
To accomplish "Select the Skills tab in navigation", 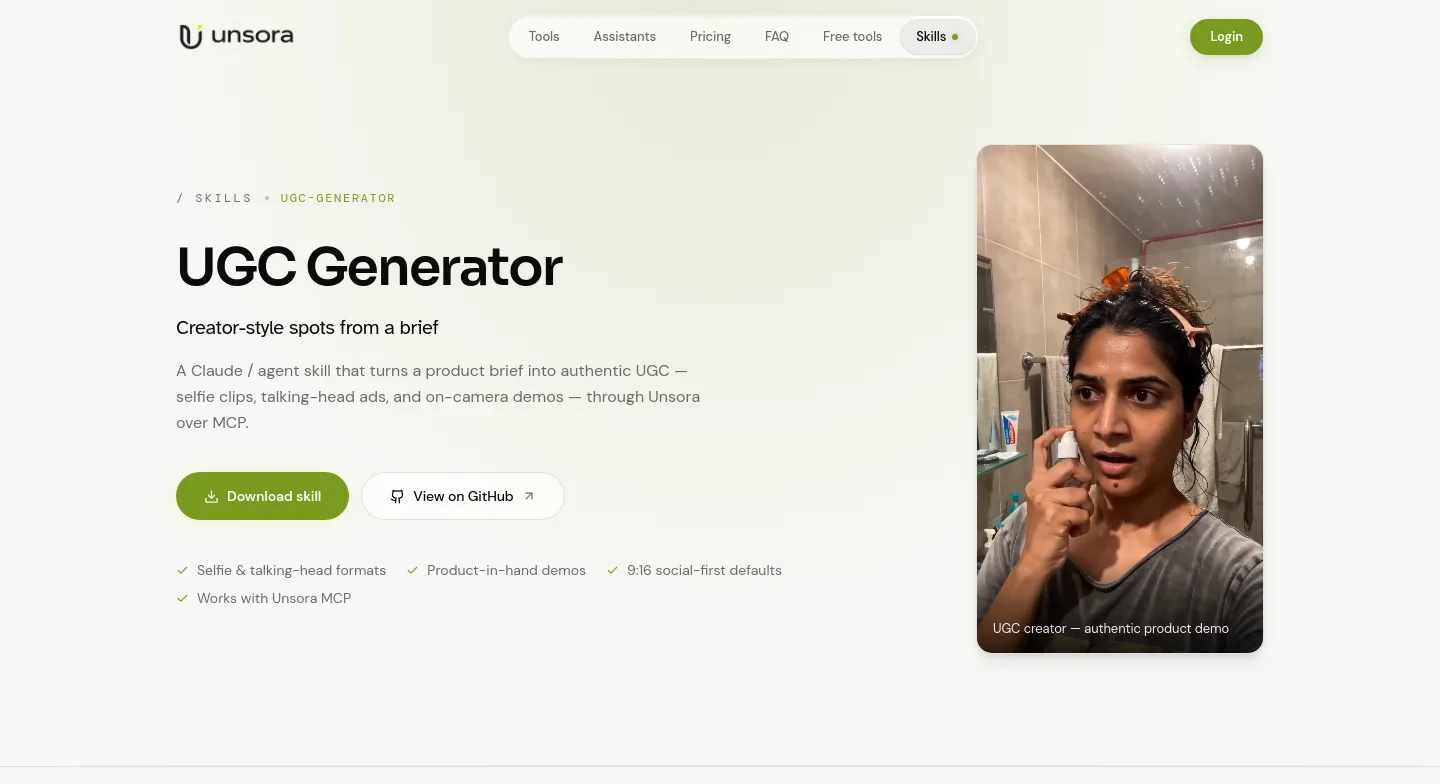I will tap(937, 37).
